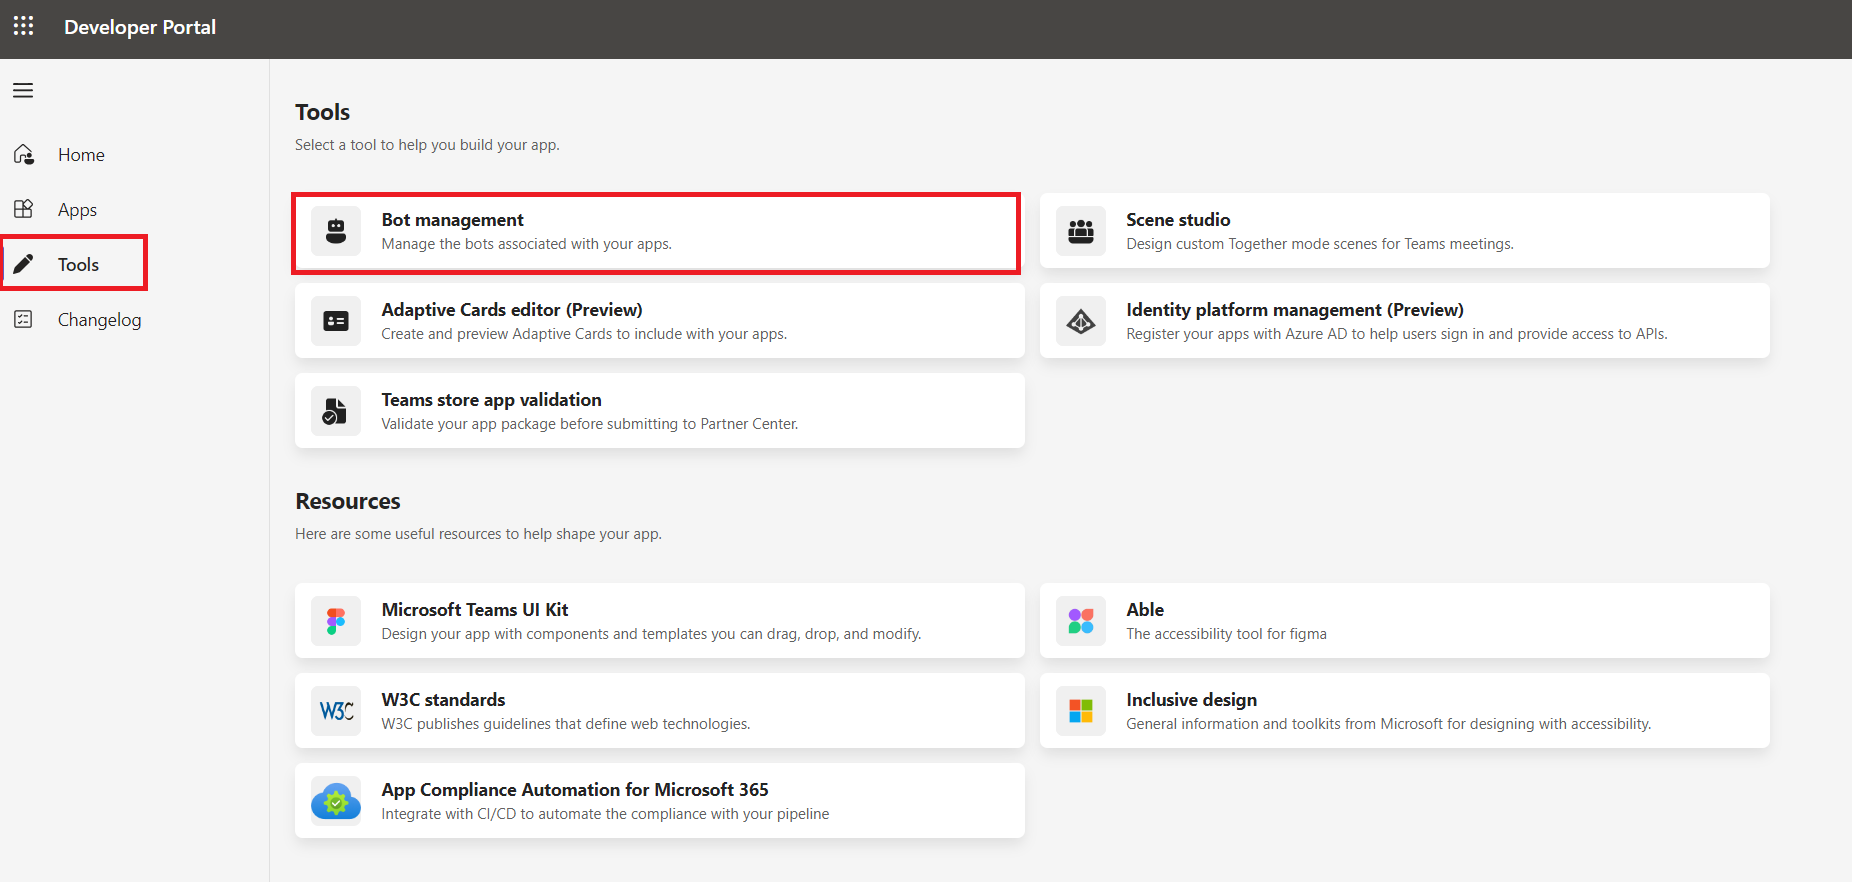Image resolution: width=1852 pixels, height=882 pixels.
Task: Open the Scene studio title link
Action: point(1178,220)
